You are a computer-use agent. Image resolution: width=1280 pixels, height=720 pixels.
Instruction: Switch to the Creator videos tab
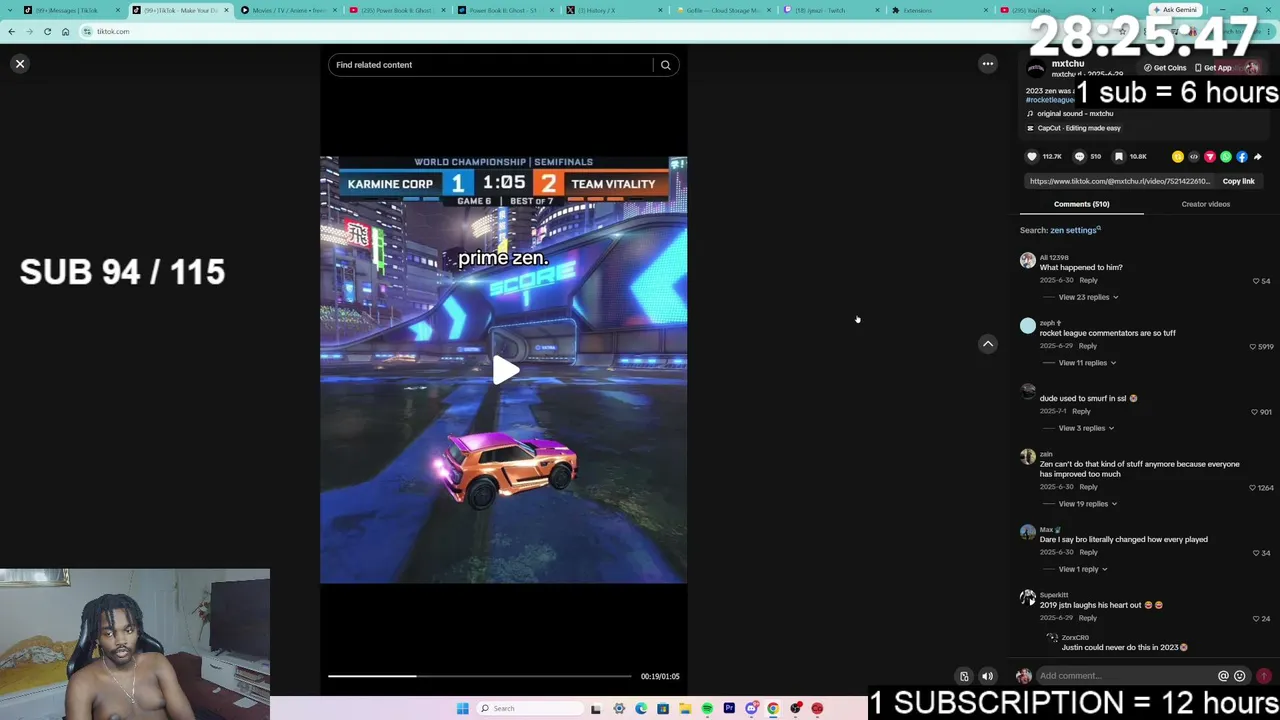[1206, 204]
